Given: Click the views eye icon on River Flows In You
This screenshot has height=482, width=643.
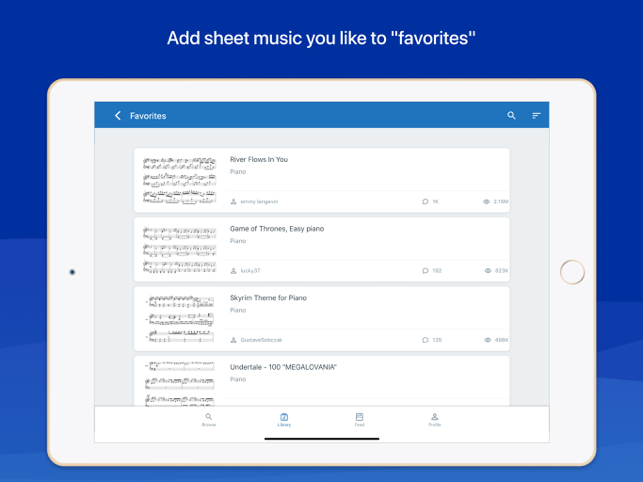Looking at the screenshot, I should pyautogui.click(x=486, y=201).
